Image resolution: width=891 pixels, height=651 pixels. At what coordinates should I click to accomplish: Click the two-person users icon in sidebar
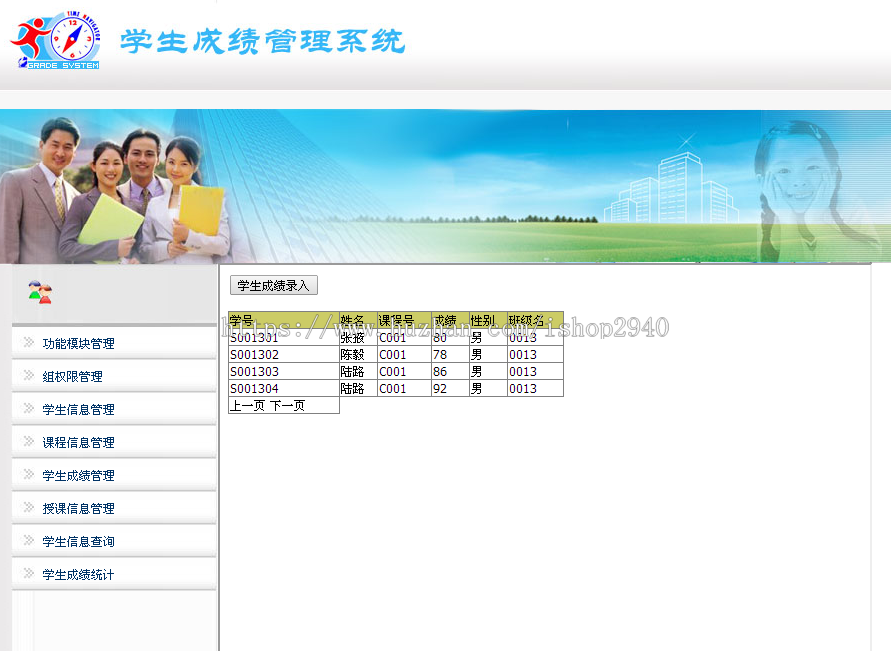point(40,292)
